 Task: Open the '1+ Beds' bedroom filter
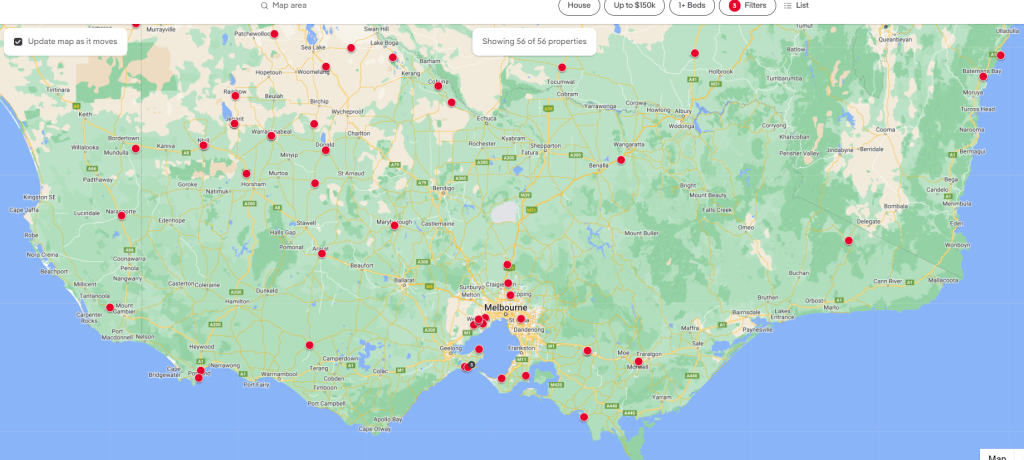(x=691, y=6)
